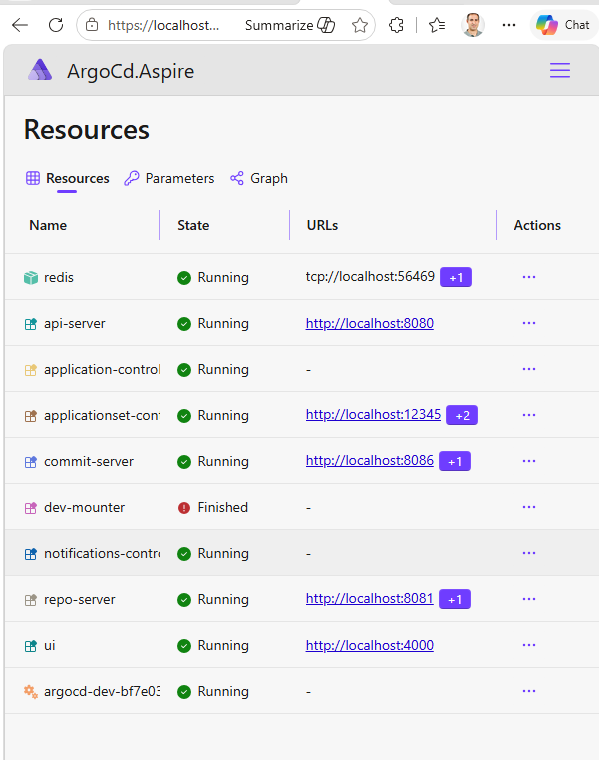Image resolution: width=599 pixels, height=760 pixels.
Task: Expand the +2 URLs badge for applicationset-controller
Action: coord(462,415)
